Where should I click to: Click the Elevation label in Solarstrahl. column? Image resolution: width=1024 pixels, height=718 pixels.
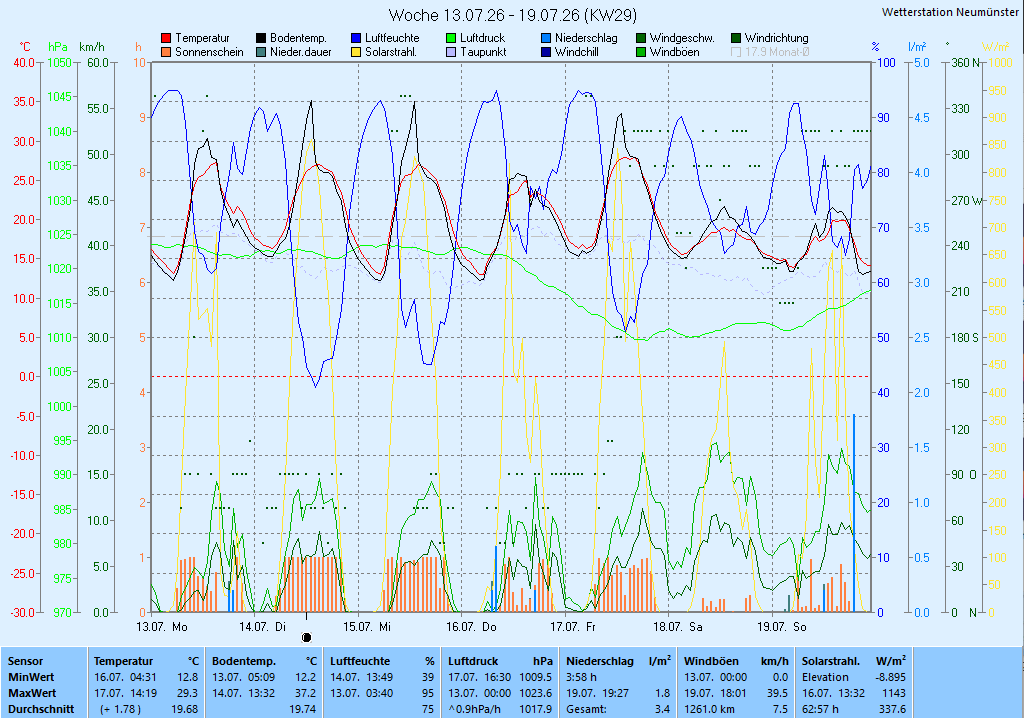point(825,677)
